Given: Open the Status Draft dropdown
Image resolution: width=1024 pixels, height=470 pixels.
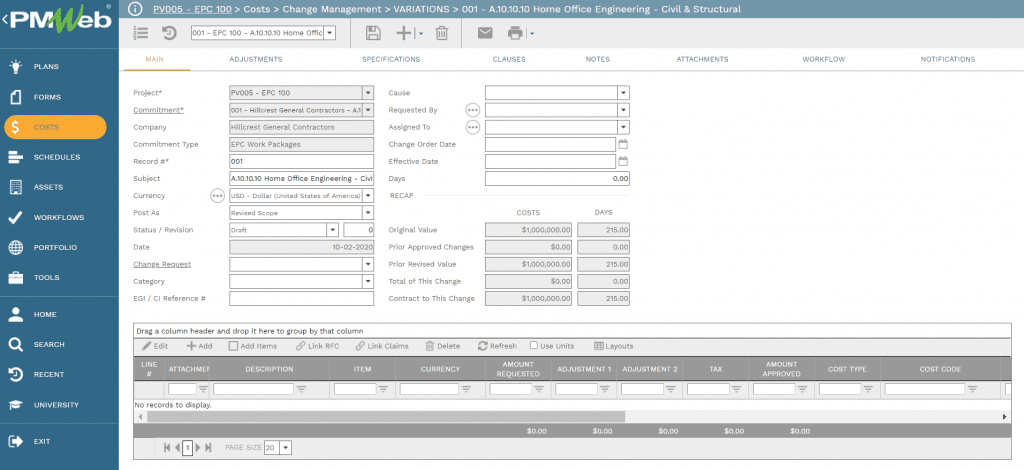Looking at the screenshot, I should click(x=332, y=230).
